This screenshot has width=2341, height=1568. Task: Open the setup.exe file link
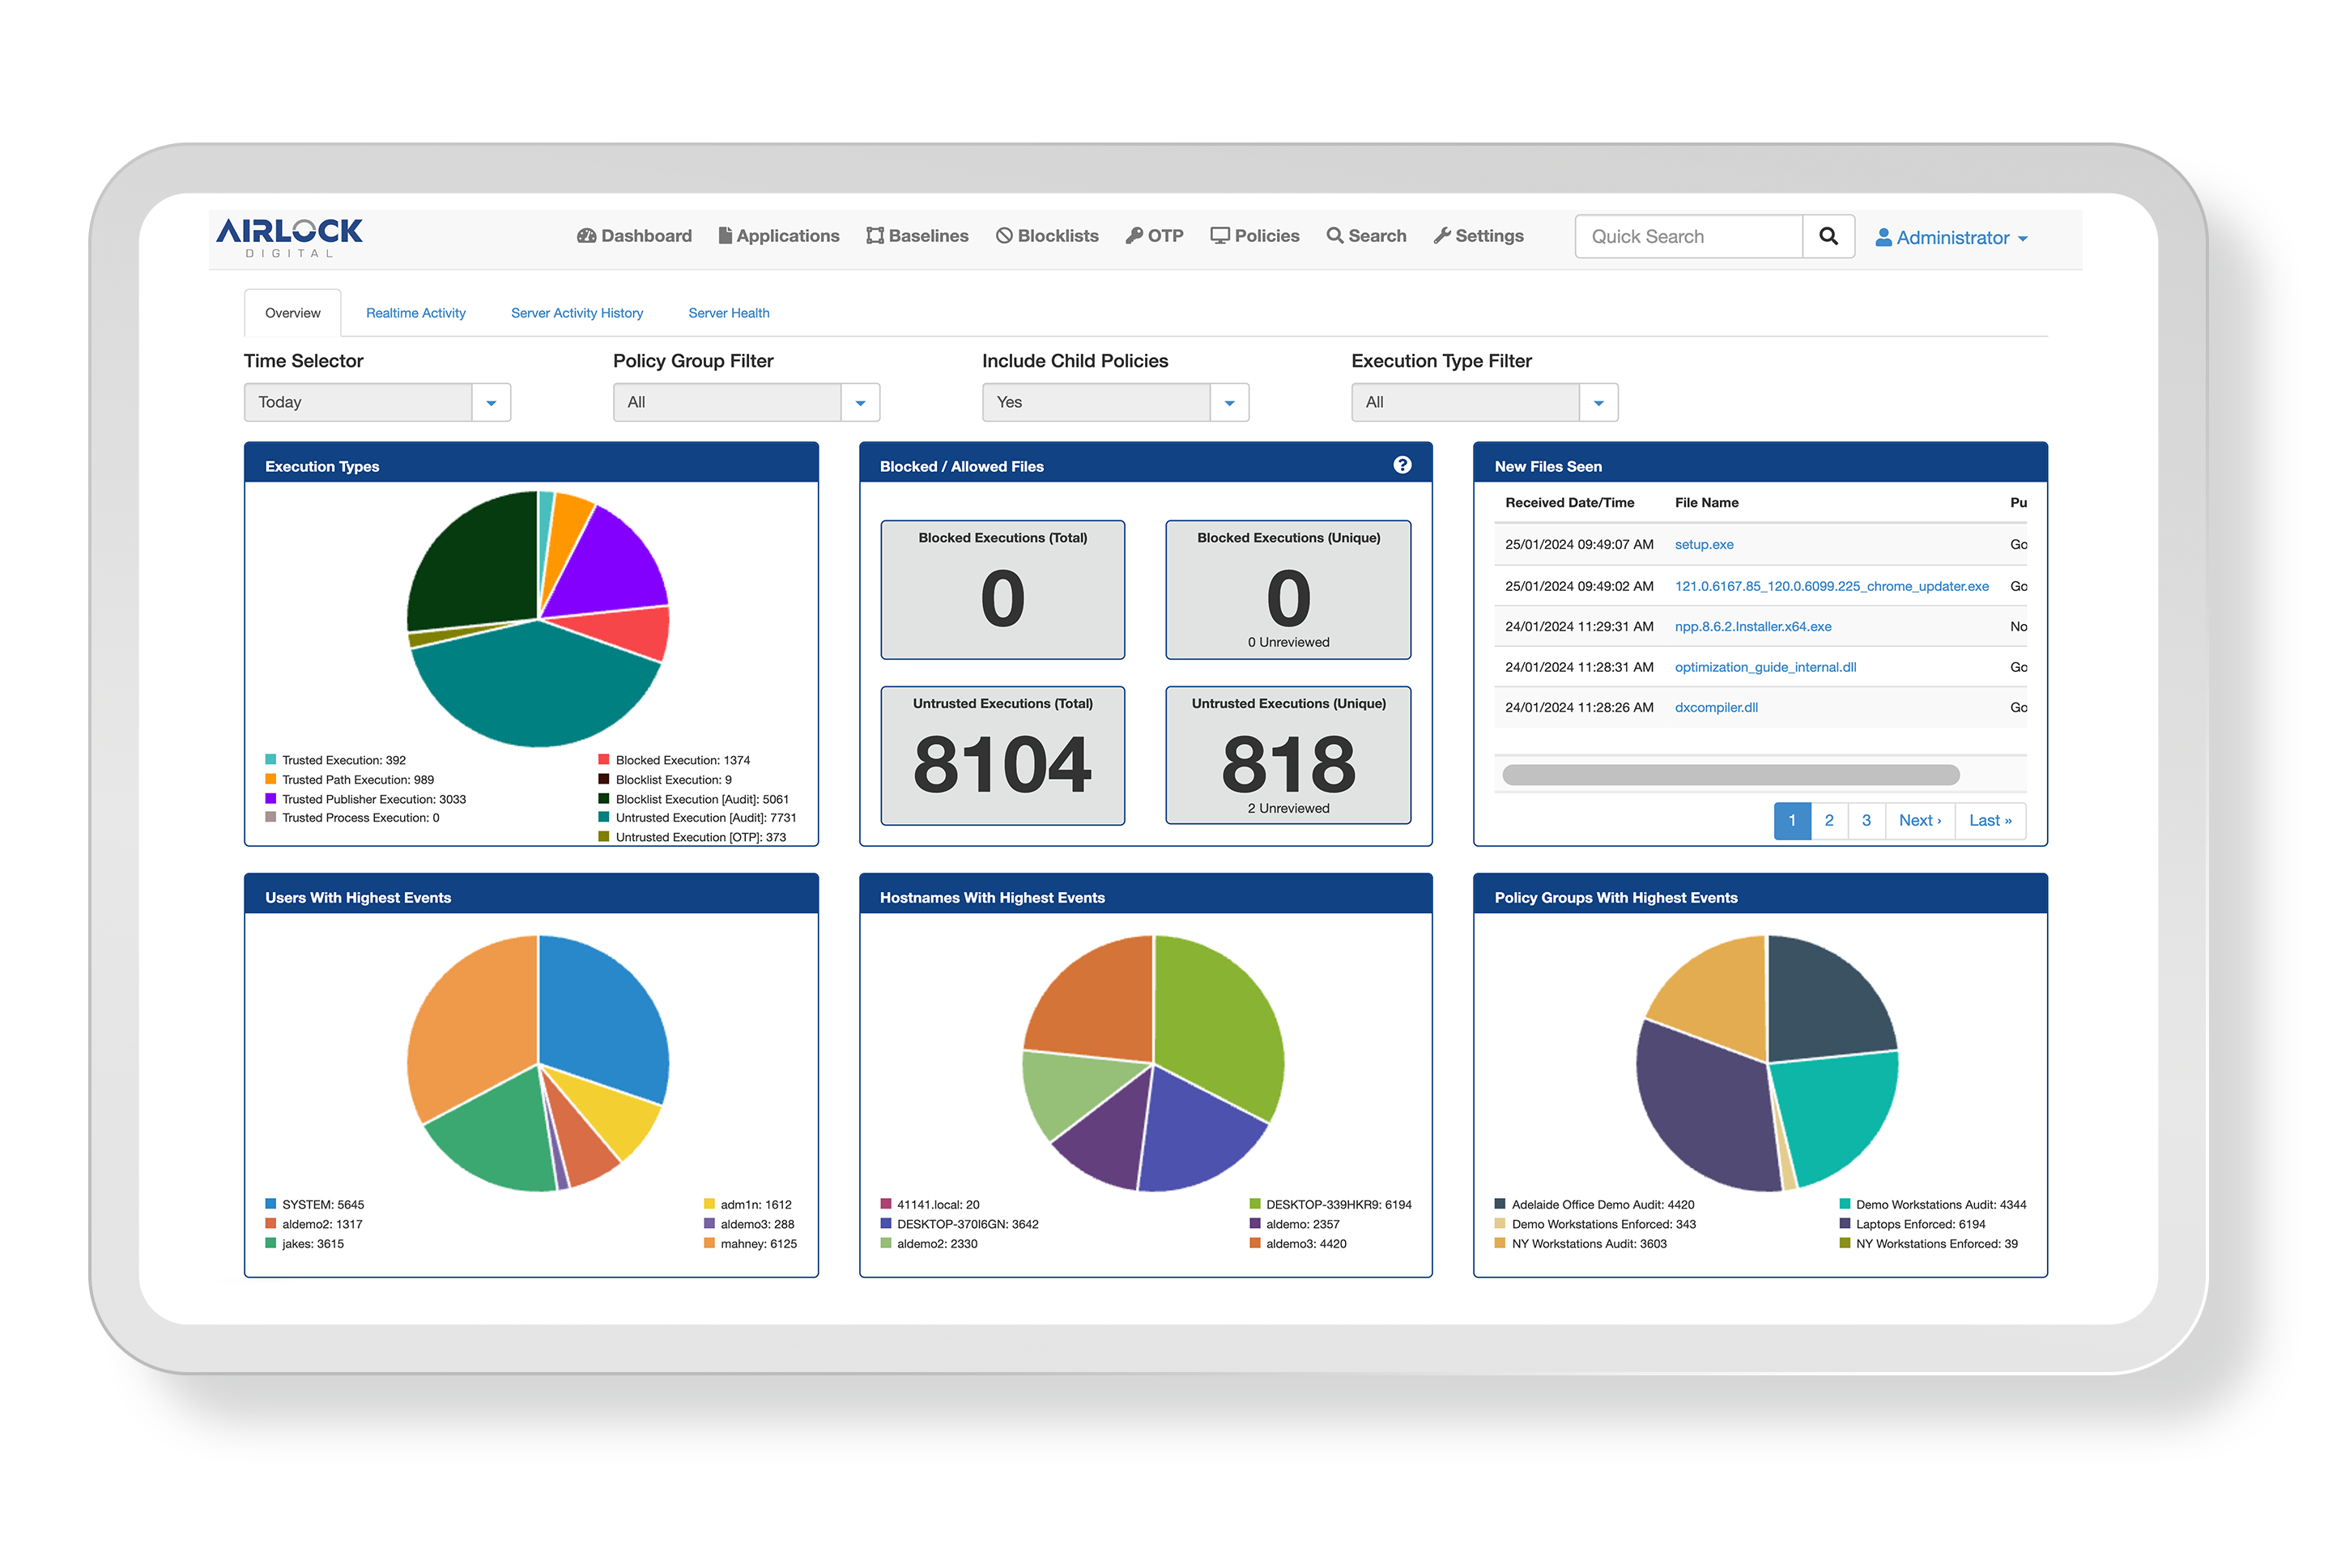[x=1704, y=544]
